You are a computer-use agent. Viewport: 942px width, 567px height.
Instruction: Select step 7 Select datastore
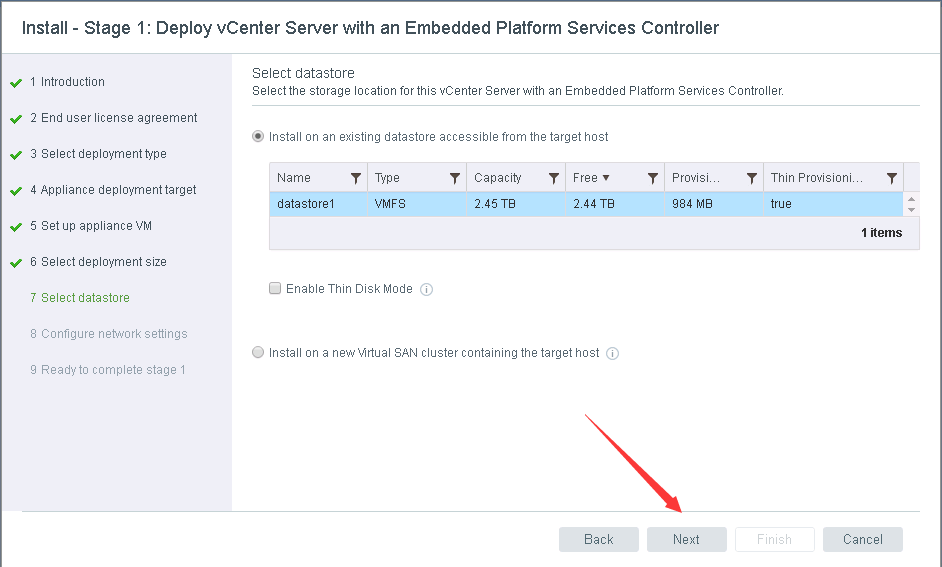[80, 298]
